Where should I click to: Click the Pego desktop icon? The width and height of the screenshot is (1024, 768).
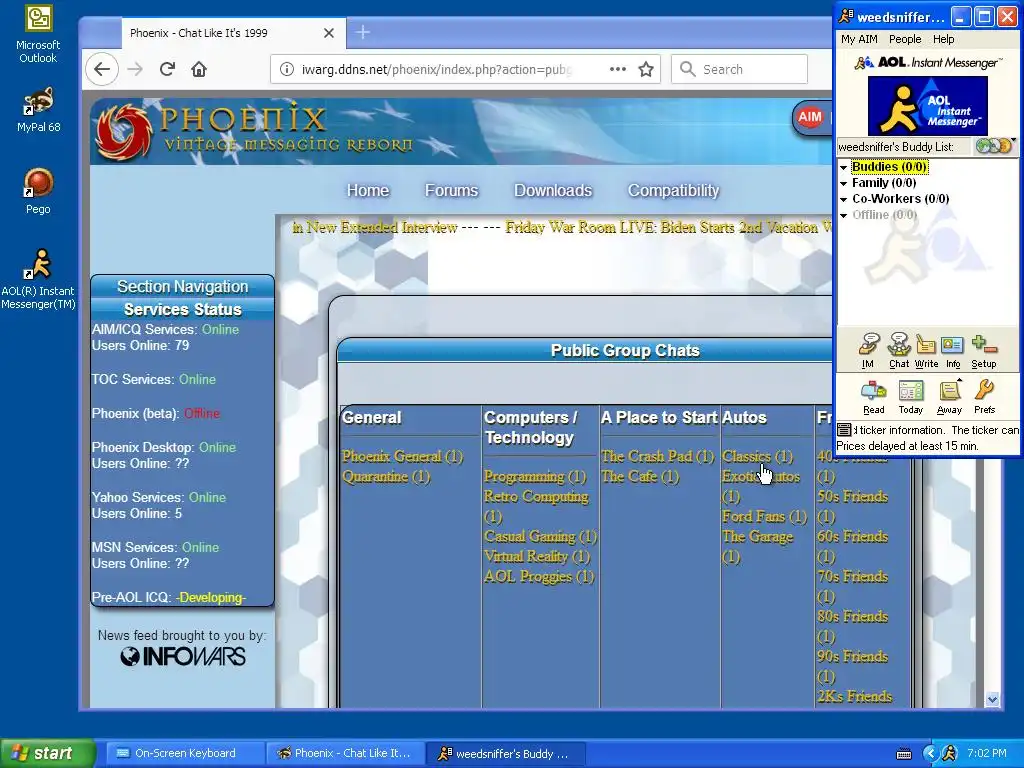pyautogui.click(x=38, y=191)
